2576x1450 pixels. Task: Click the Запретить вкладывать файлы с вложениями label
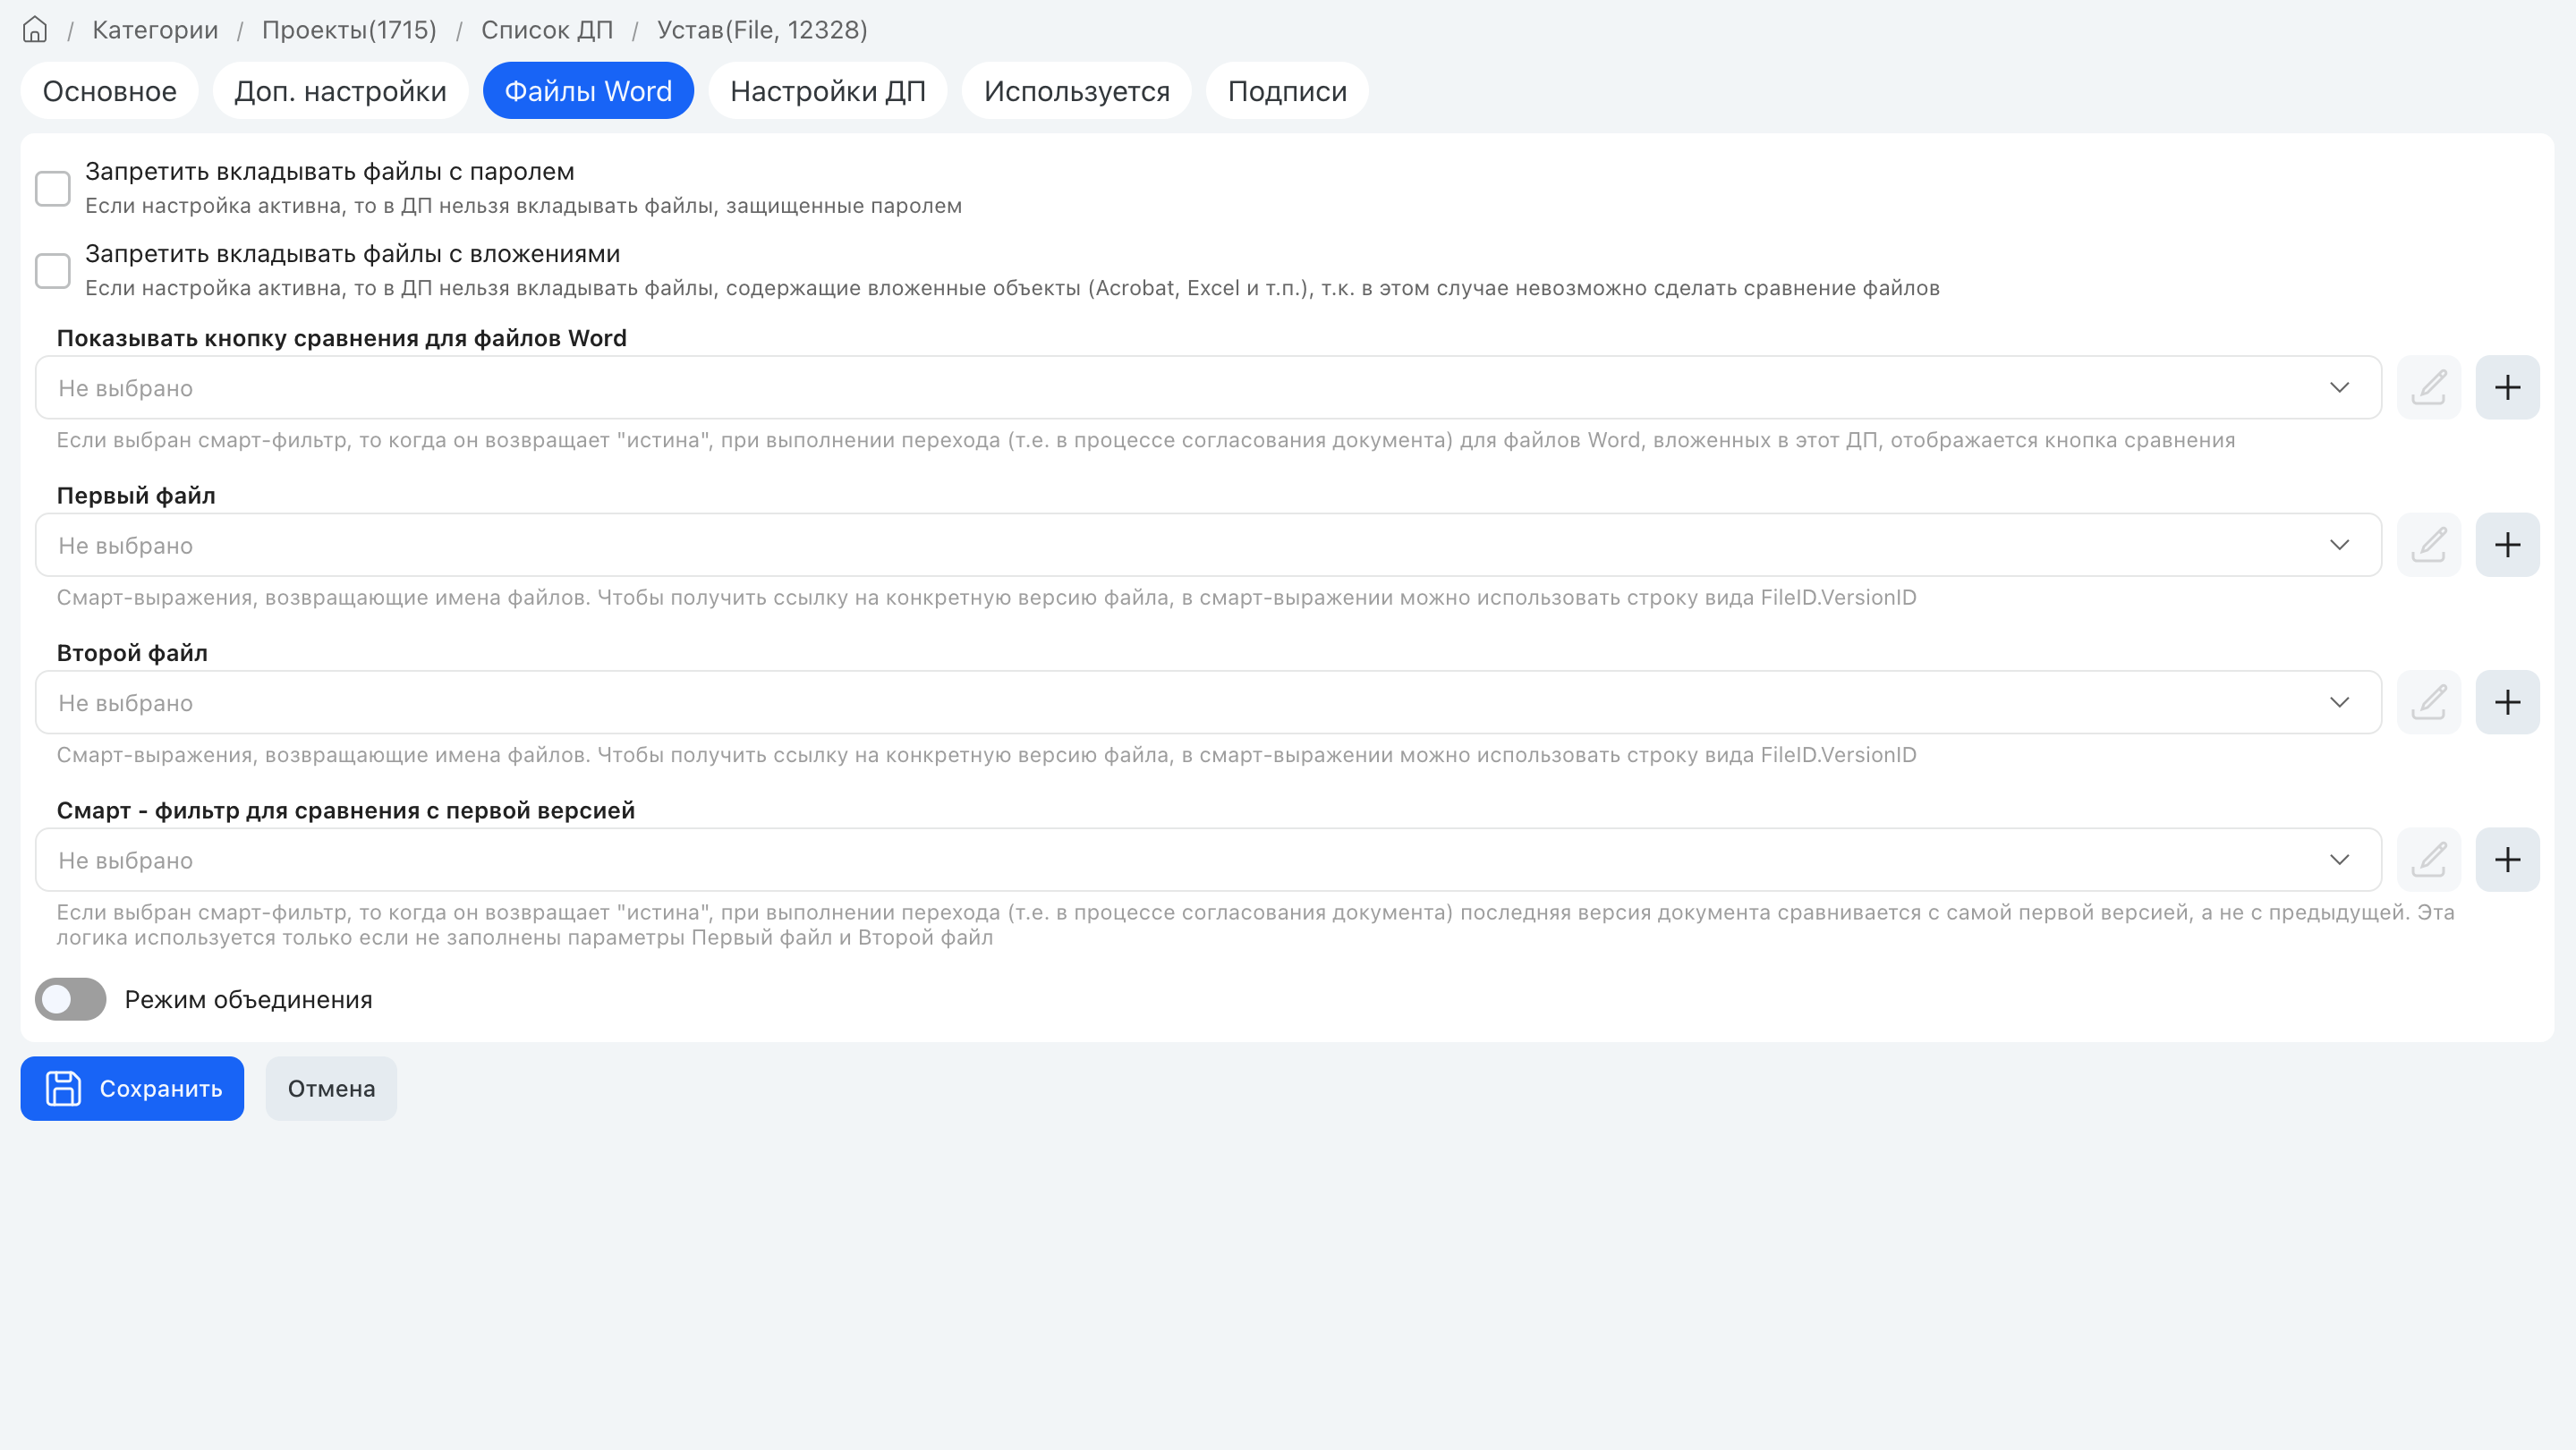(x=353, y=254)
